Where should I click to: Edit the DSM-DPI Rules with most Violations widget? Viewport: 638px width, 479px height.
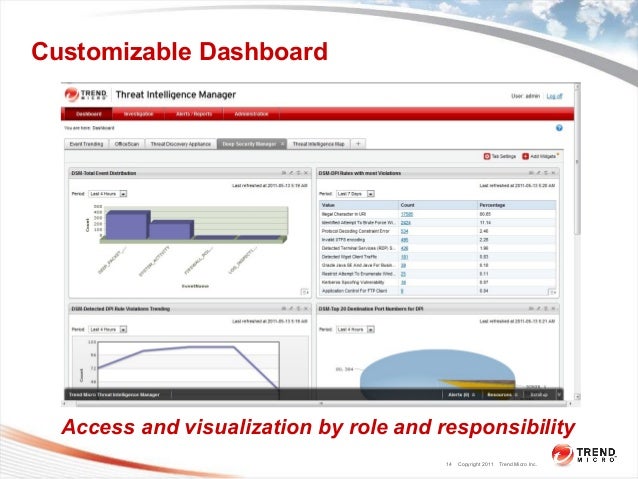point(538,173)
